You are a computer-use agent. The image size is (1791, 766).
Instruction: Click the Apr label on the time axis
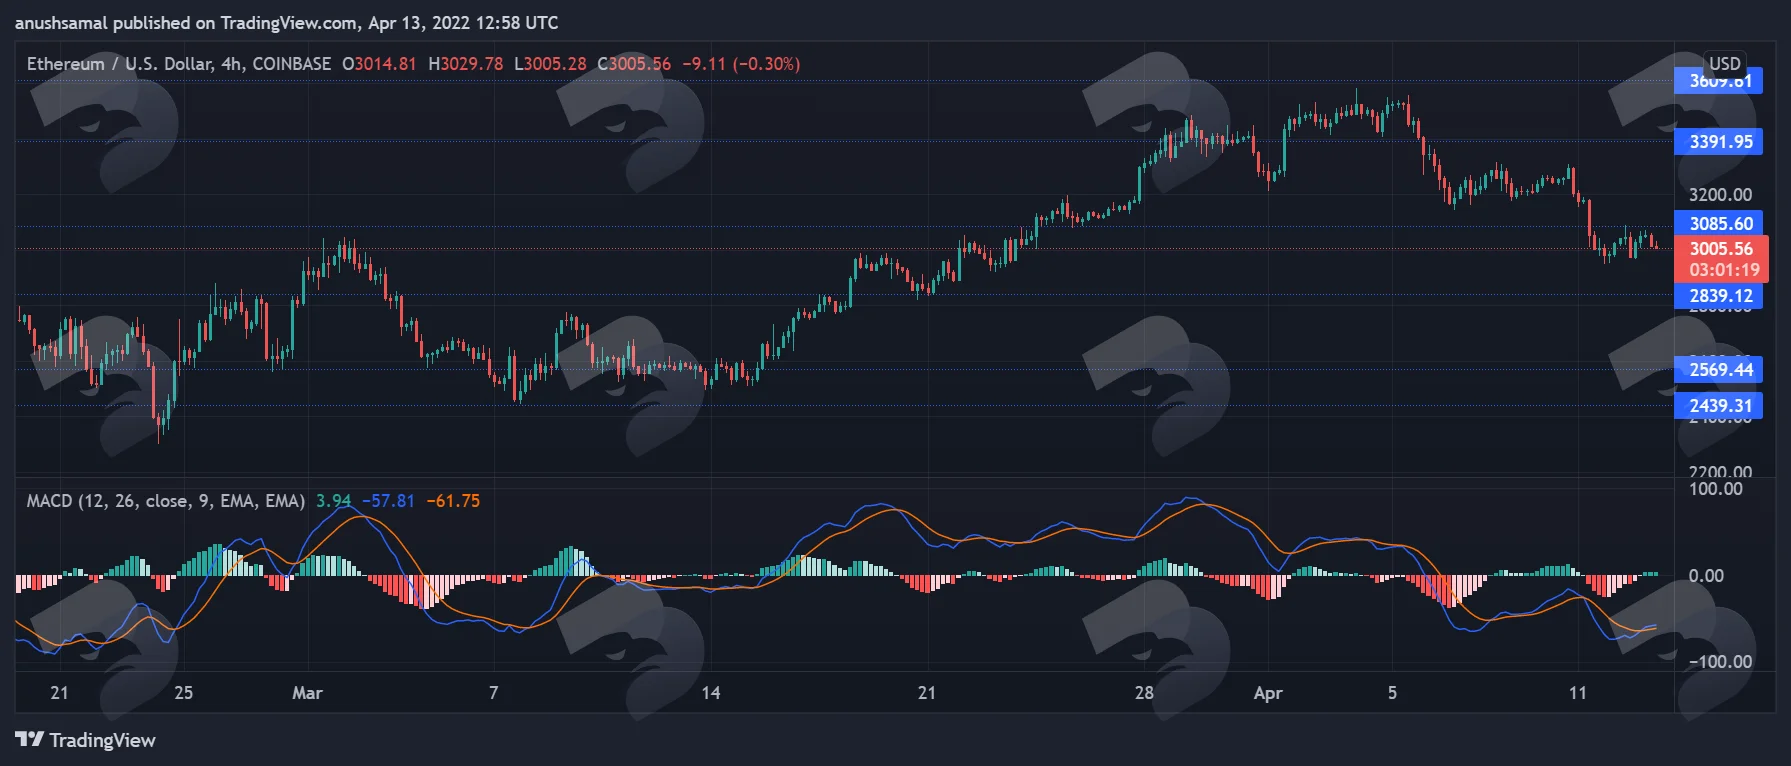pyautogui.click(x=1268, y=693)
